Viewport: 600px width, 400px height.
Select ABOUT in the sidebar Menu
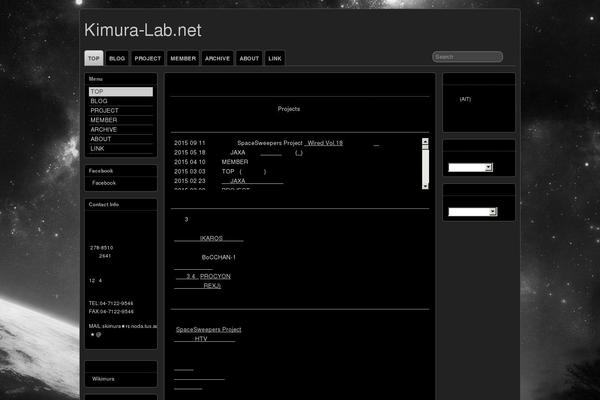121,139
